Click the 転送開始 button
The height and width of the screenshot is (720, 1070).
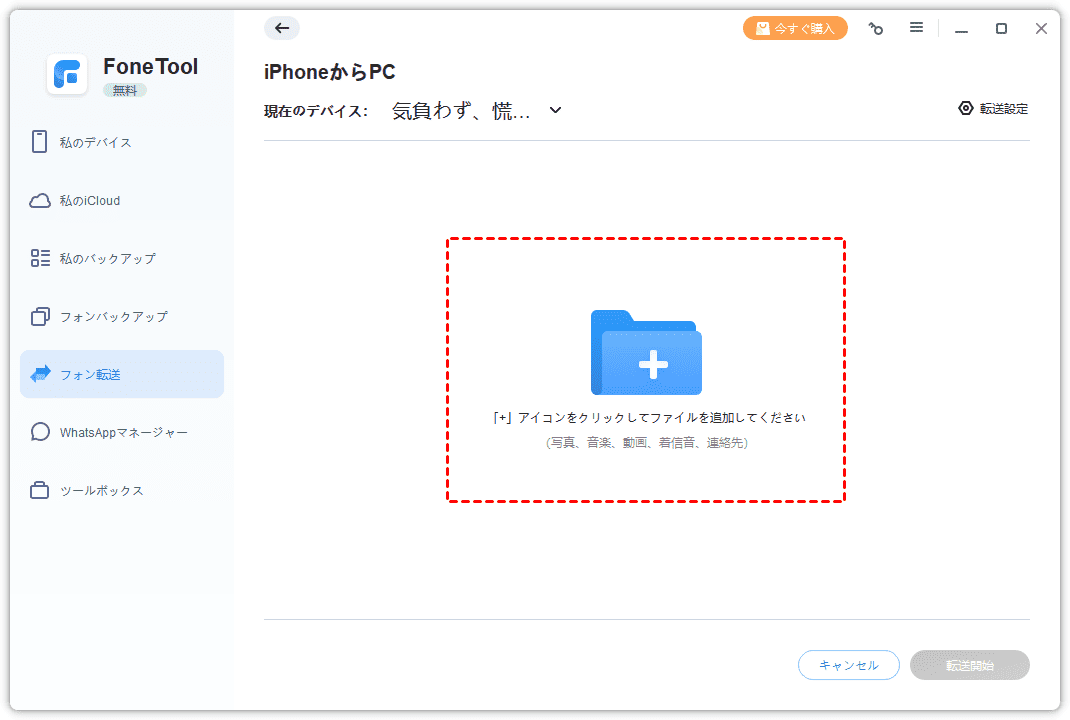pos(970,665)
